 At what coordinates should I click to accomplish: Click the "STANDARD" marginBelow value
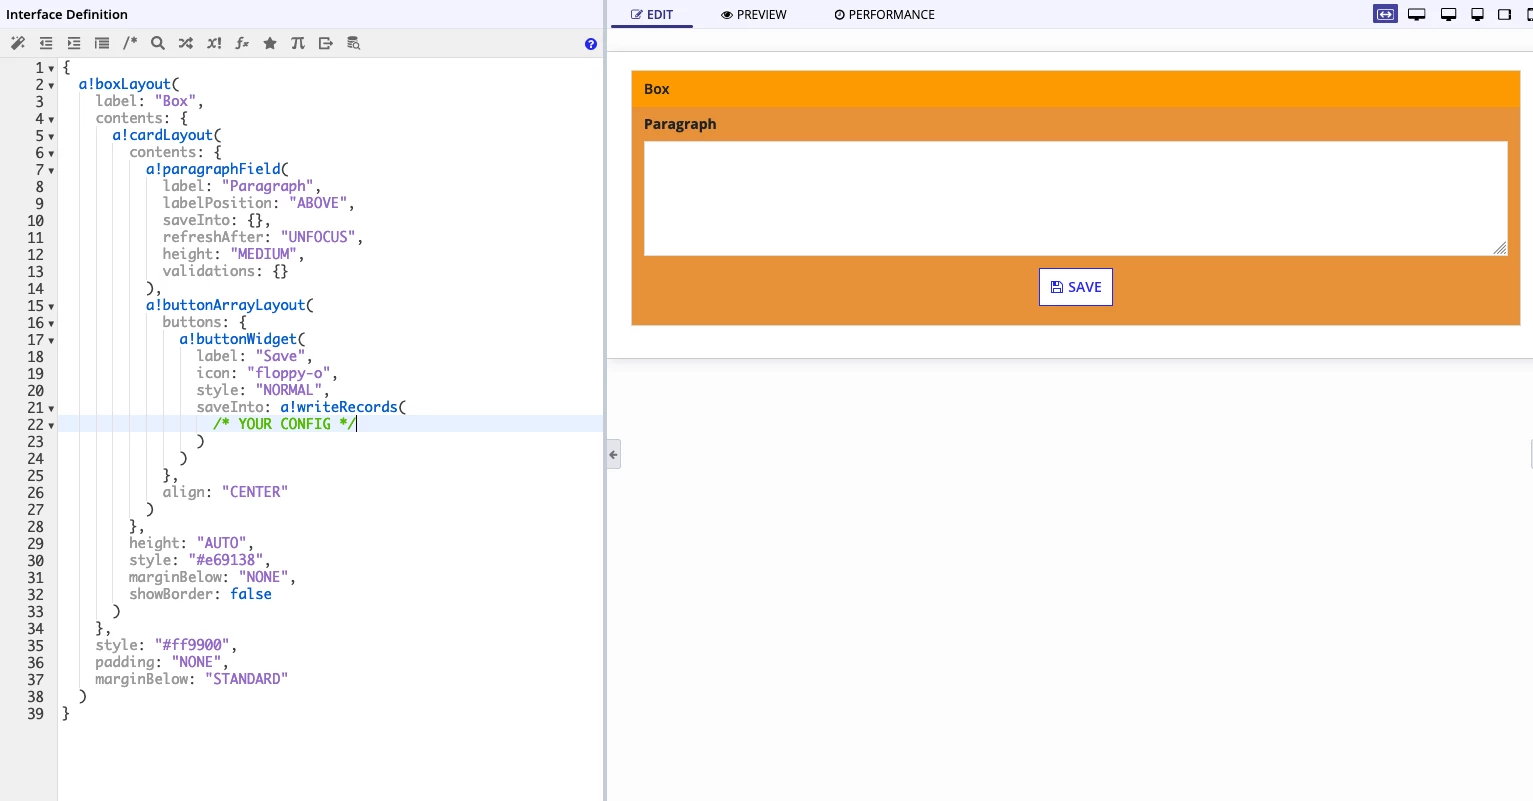(x=246, y=679)
